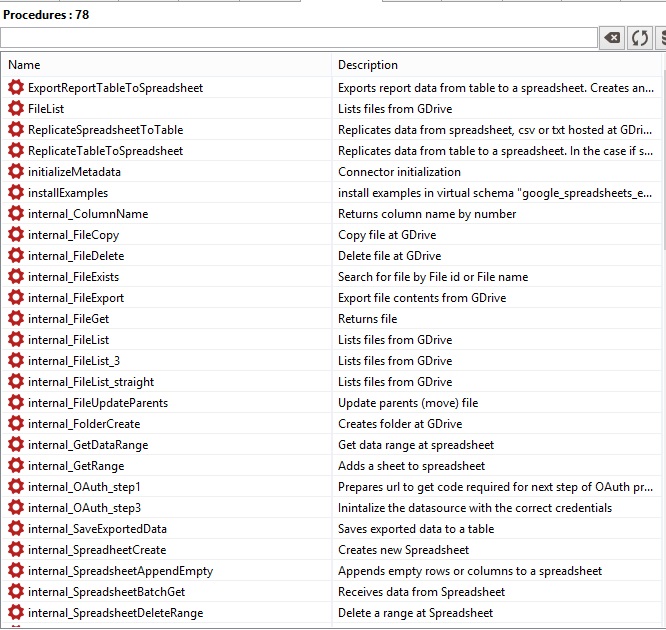
Task: Select the ReplicateSpreadsheetToTable procedure
Action: click(105, 130)
